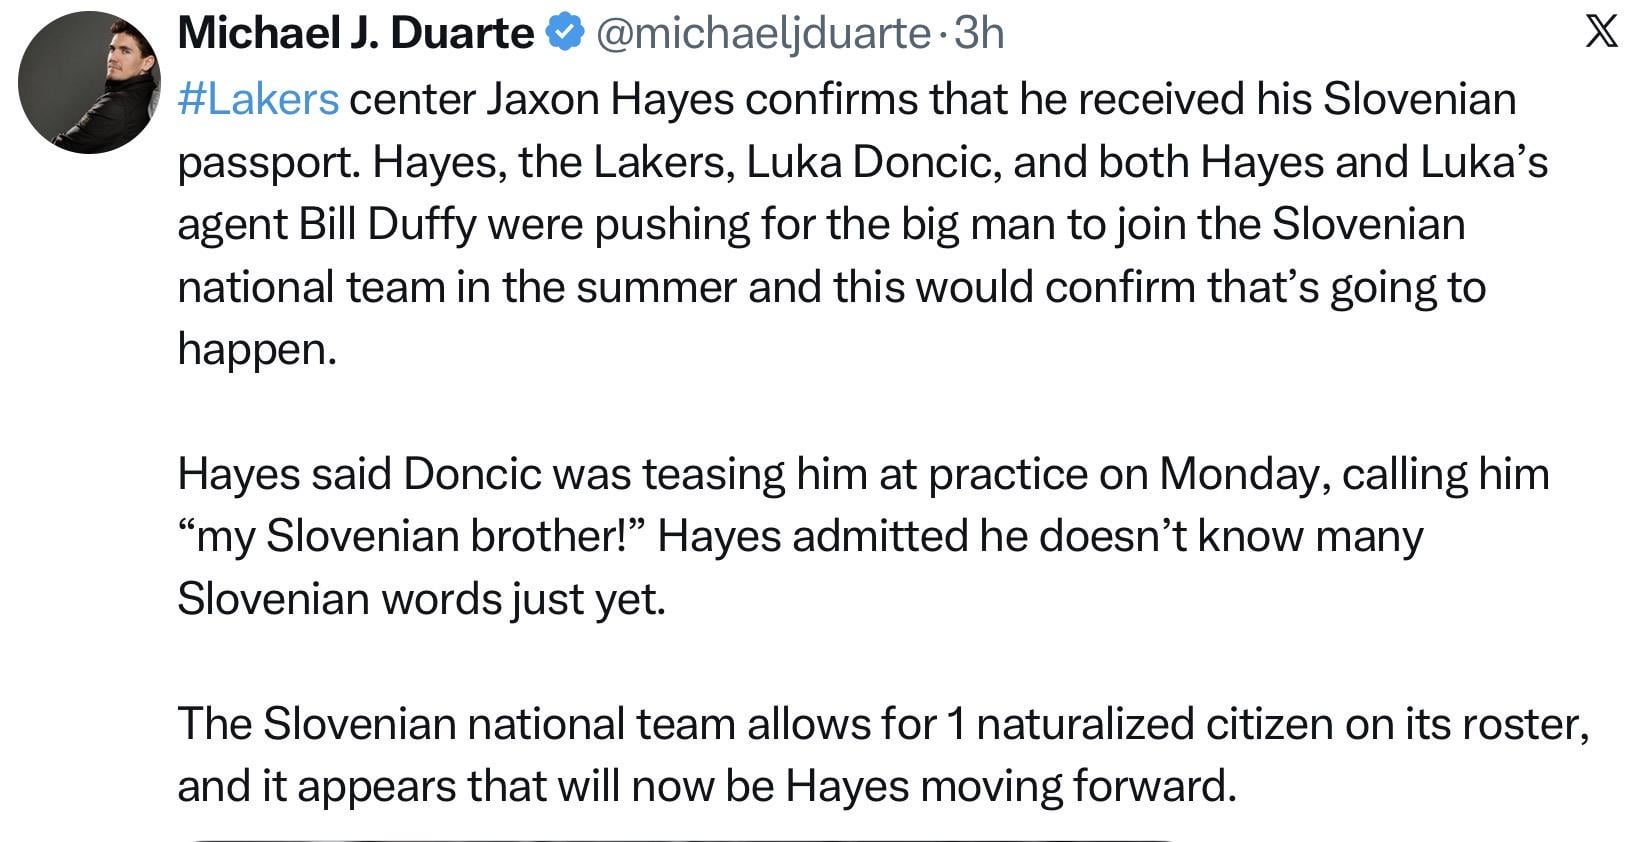The image size is (1640, 842).
Task: Open Michael J. Duarte's profile picture
Action: click(x=90, y=84)
